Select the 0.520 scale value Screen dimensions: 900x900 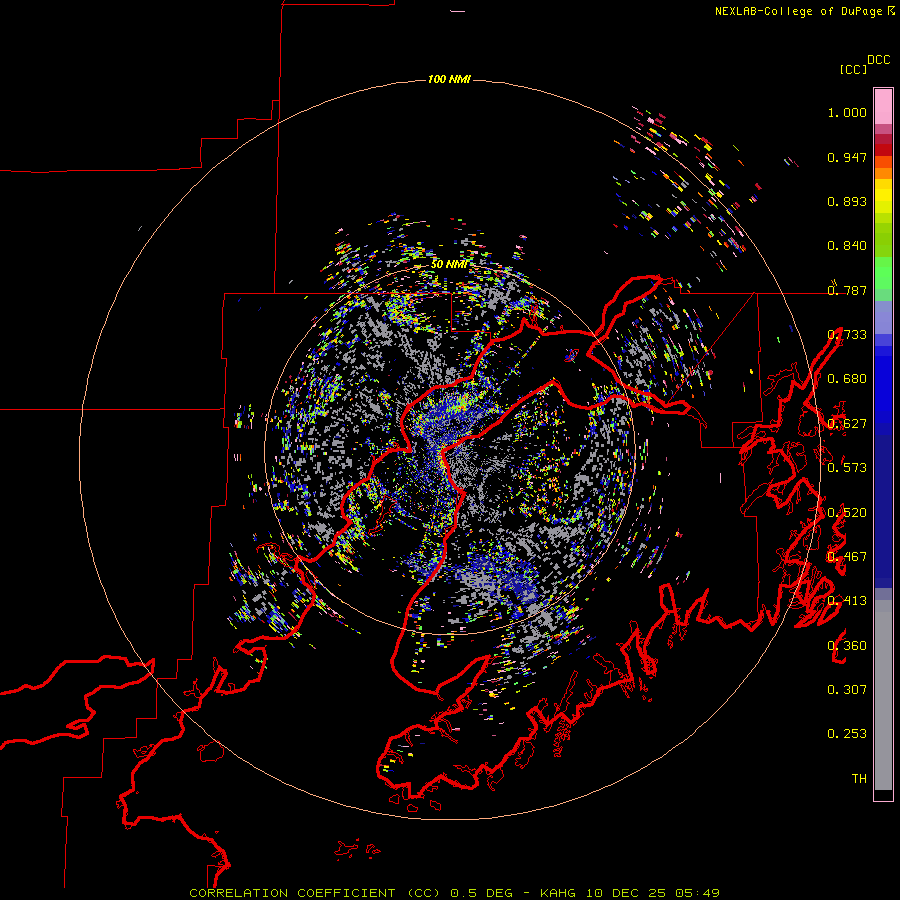click(x=847, y=513)
